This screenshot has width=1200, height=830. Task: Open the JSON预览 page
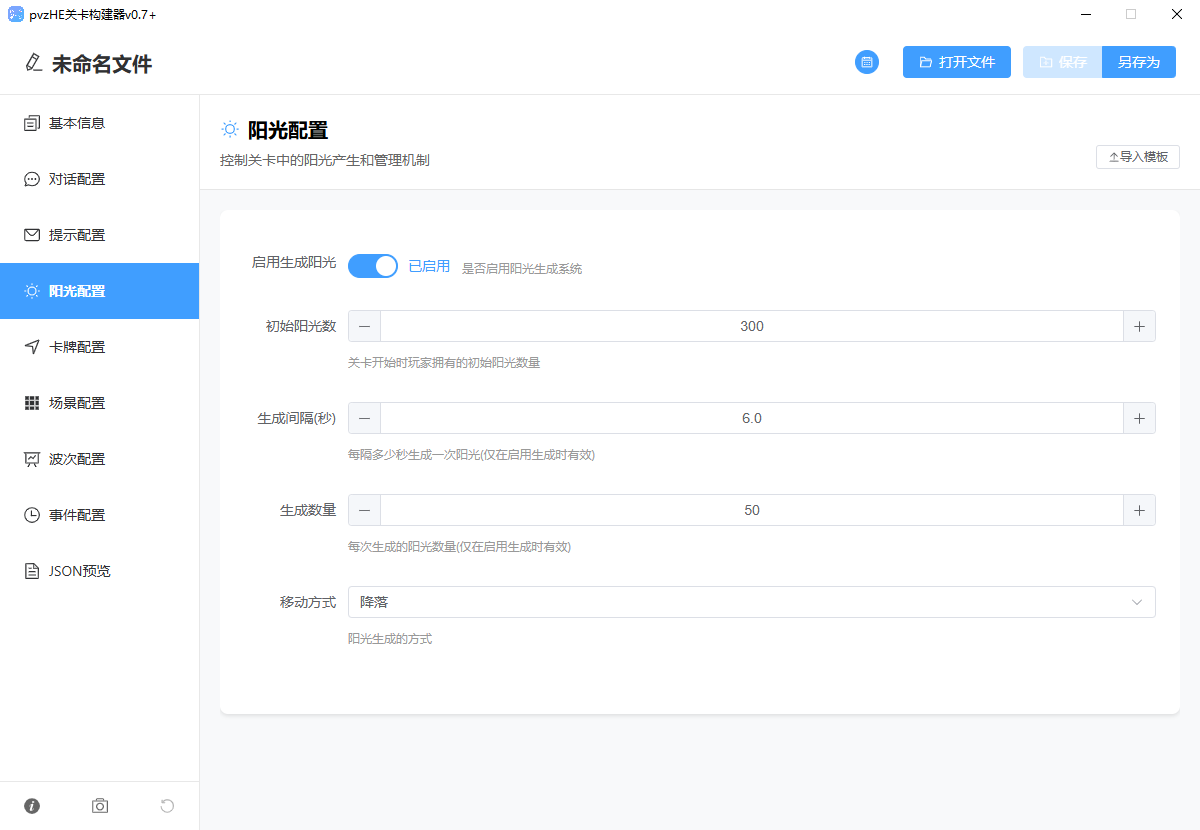click(x=79, y=571)
